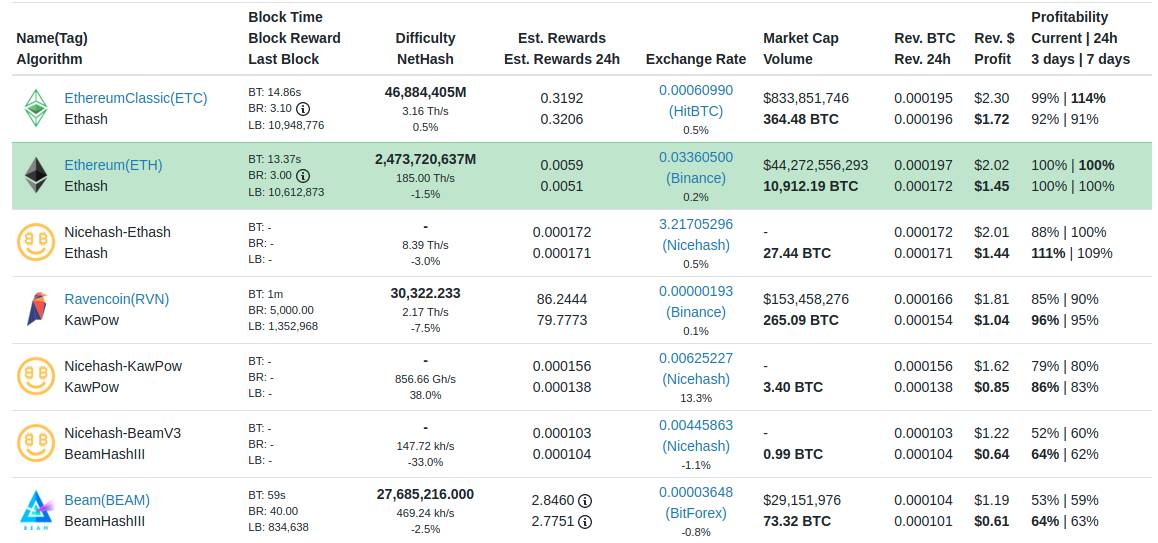The image size is (1158, 543).
Task: Click the EthereumClassic coin logo icon
Action: (x=36, y=108)
